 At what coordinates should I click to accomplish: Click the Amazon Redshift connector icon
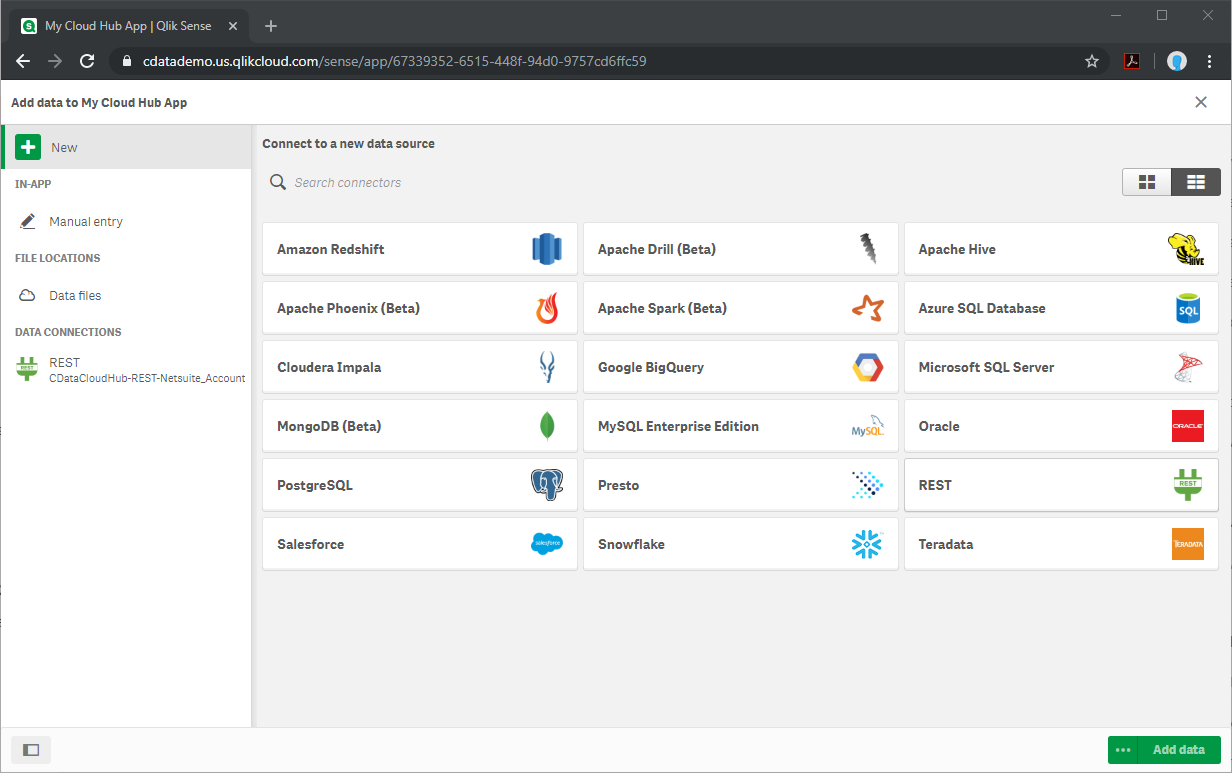[x=547, y=249]
